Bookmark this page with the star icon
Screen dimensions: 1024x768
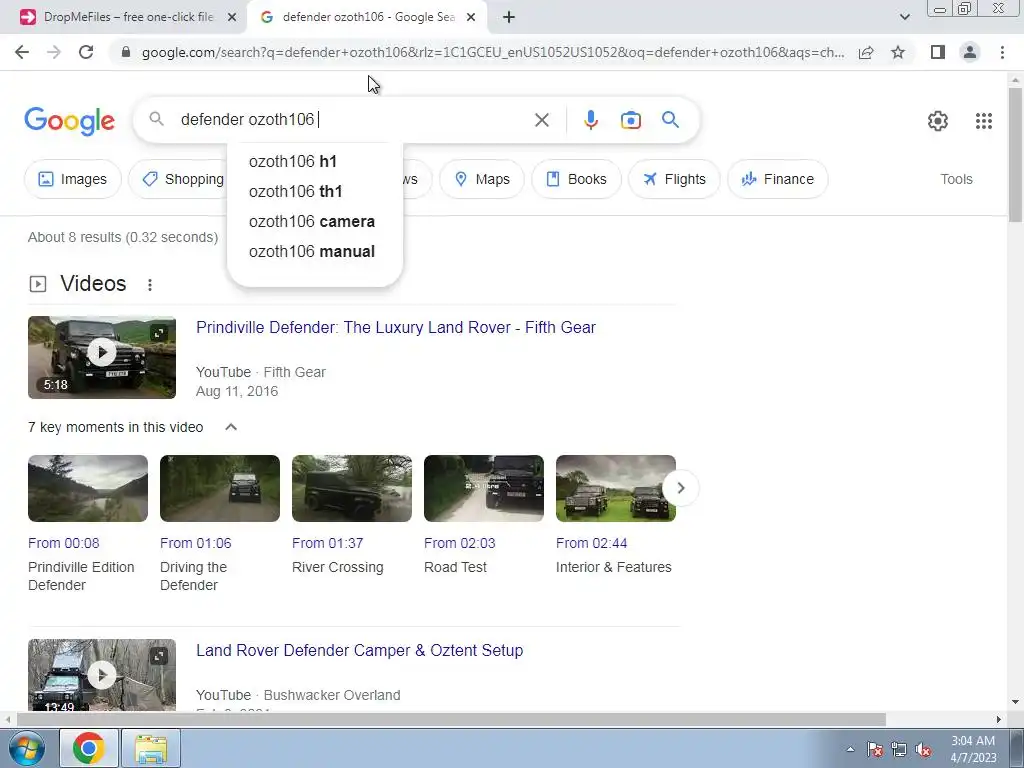click(898, 52)
